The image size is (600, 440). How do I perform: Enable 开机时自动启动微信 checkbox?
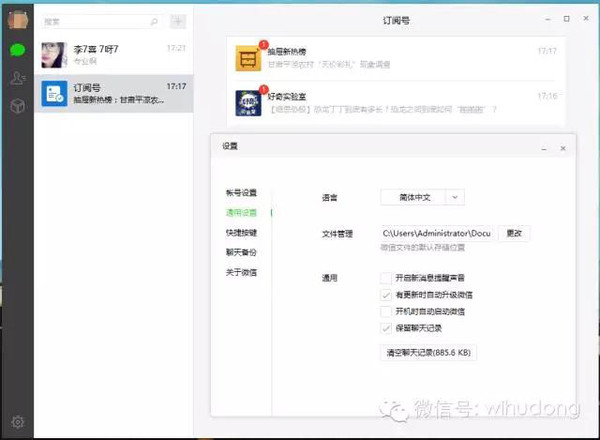386,311
